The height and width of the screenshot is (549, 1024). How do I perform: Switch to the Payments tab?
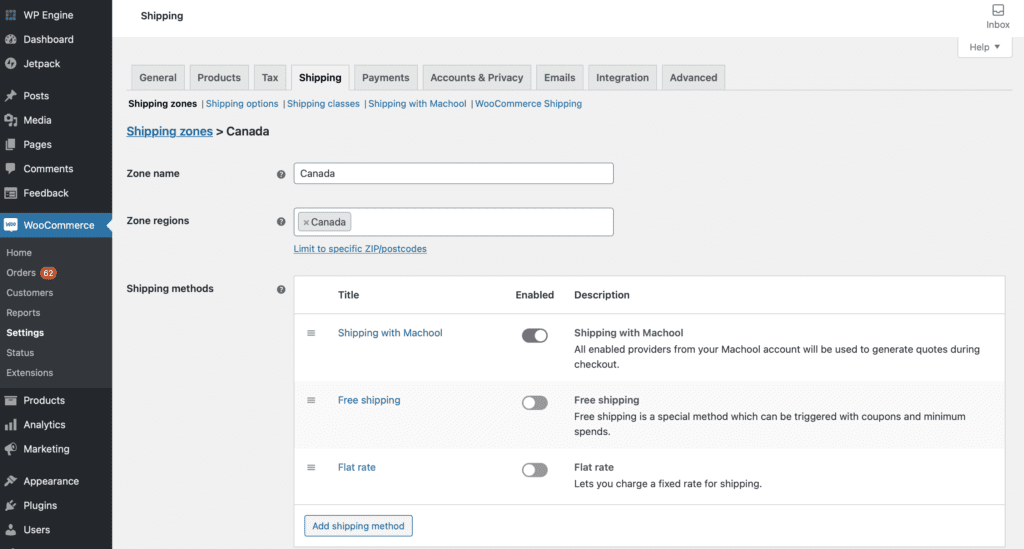[x=385, y=78]
